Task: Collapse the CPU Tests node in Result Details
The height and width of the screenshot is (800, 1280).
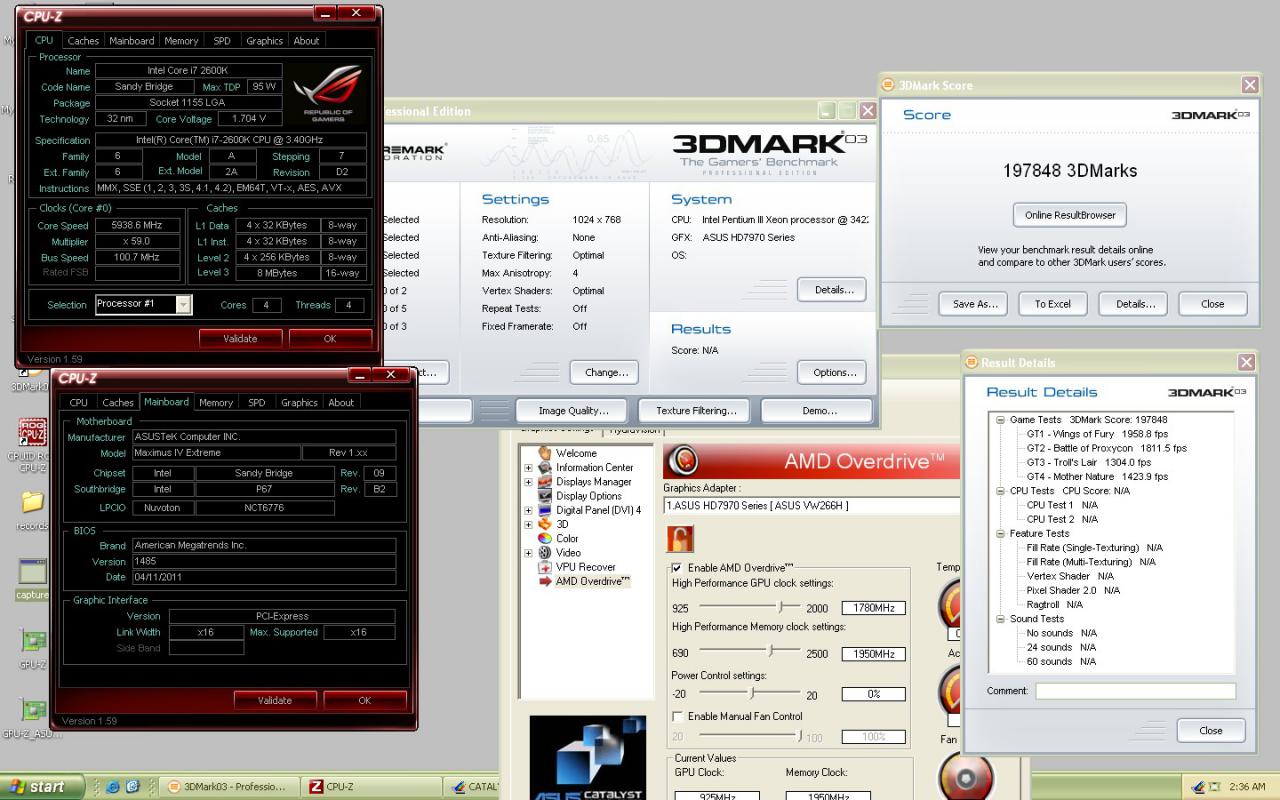Action: point(1000,491)
